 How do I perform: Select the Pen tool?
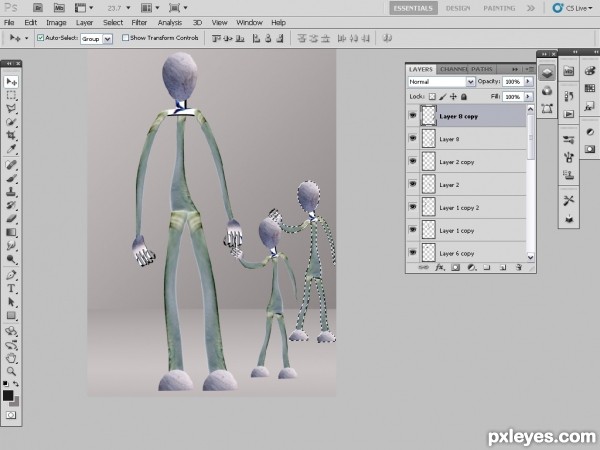pos(11,275)
